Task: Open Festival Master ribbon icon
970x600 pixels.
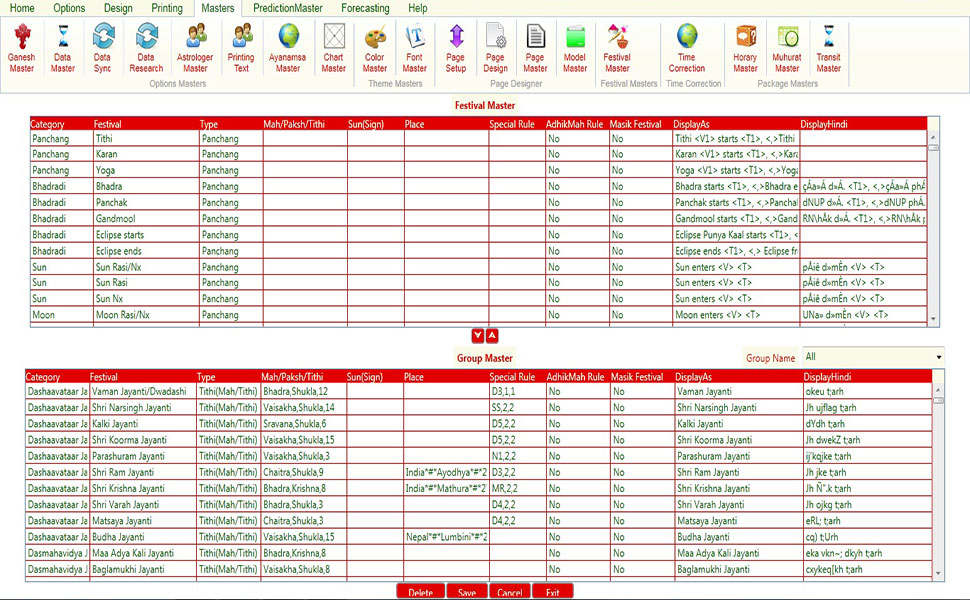Action: tap(617, 48)
